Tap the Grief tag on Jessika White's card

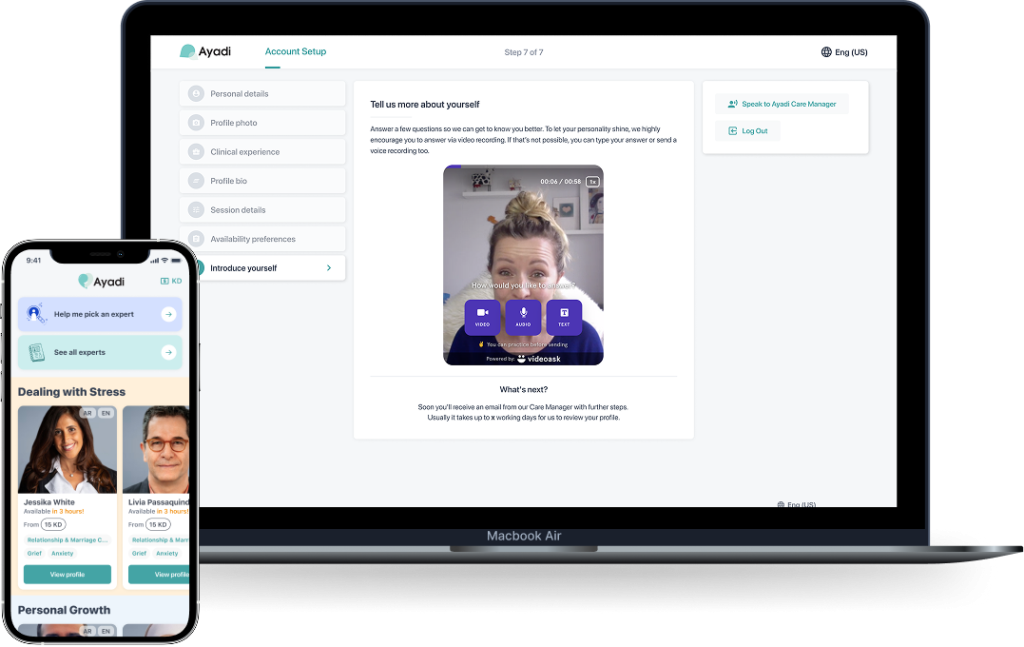(34, 553)
